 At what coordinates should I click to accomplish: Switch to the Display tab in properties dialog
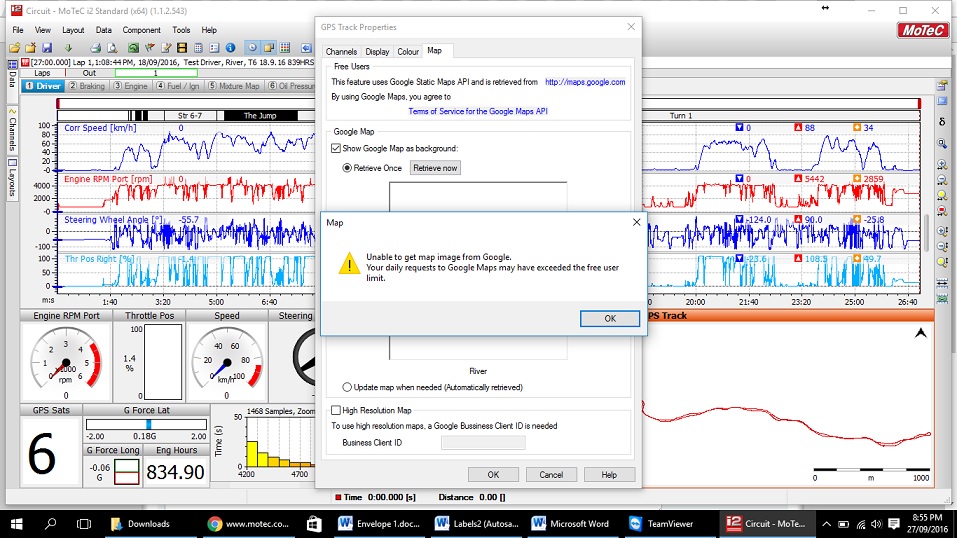377,52
